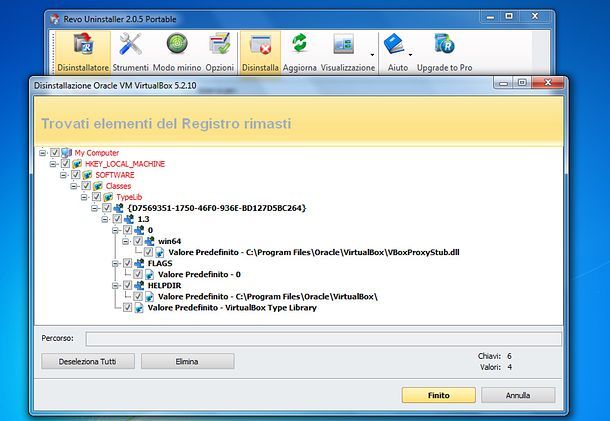This screenshot has height=421, width=610.
Task: Collapse the D7569351 GUID node
Action: [x=95, y=209]
